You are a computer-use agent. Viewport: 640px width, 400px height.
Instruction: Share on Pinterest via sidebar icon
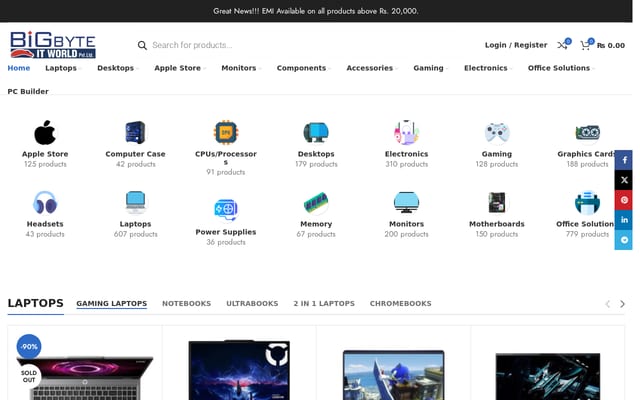(x=624, y=200)
